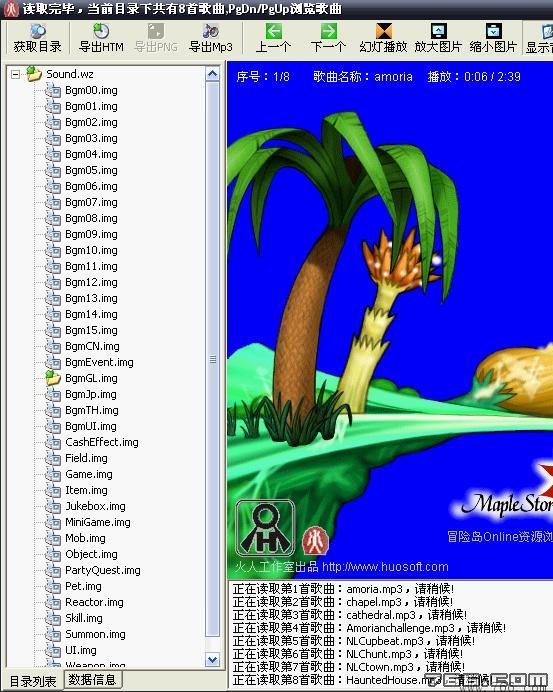Select Bgm14.img in the tree
Screen dimensions: 553x692
[x=91, y=314]
